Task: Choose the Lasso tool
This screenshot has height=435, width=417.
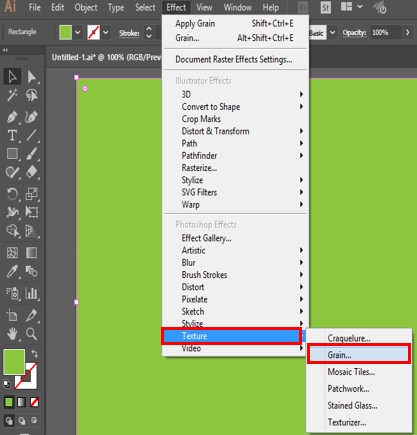Action: point(32,95)
